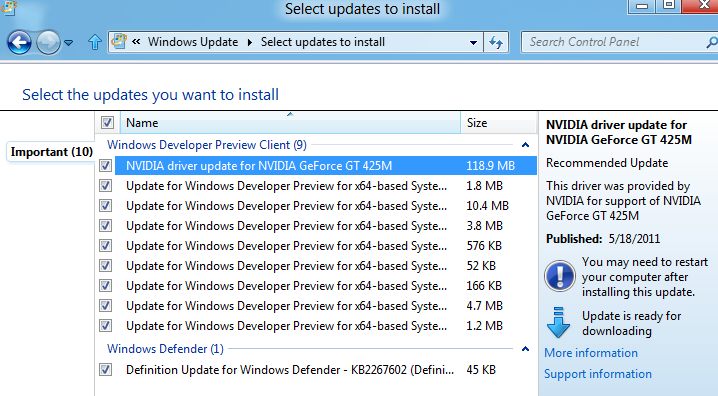Uncheck the 1.2 MB update checkbox
This screenshot has height=396, width=718.
pyautogui.click(x=106, y=325)
